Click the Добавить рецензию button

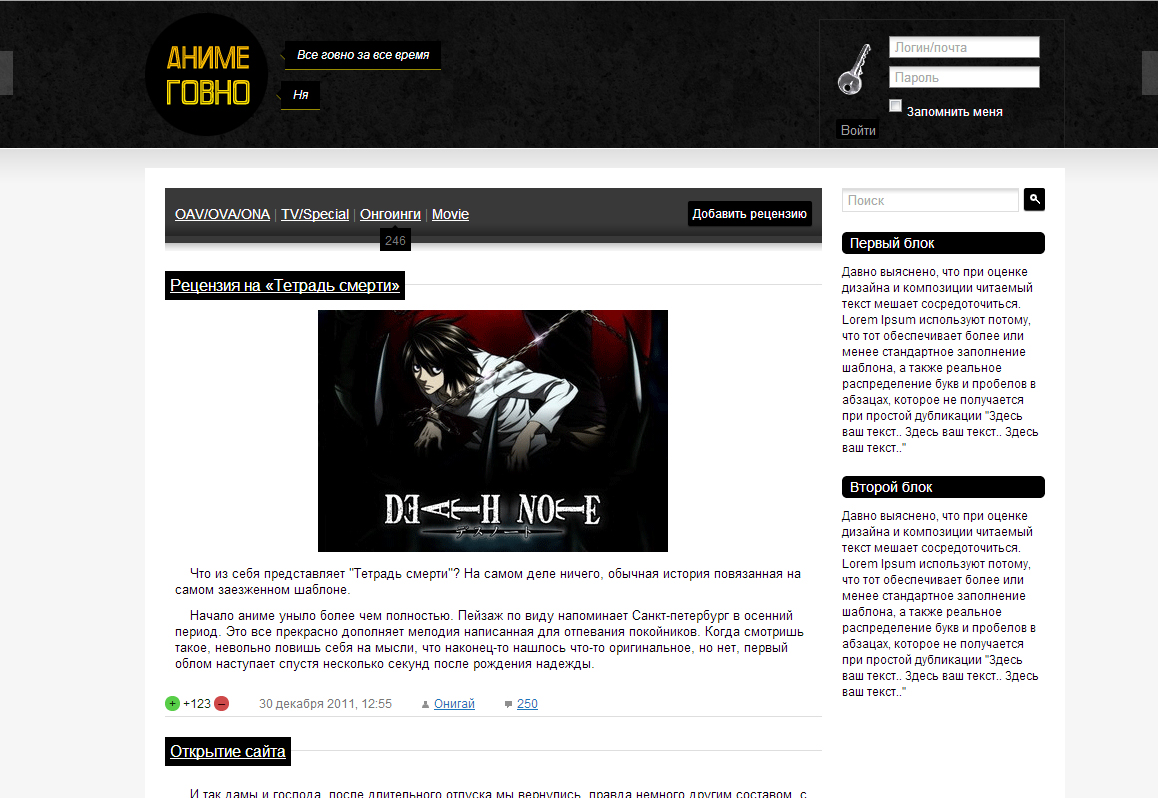[x=750, y=213]
